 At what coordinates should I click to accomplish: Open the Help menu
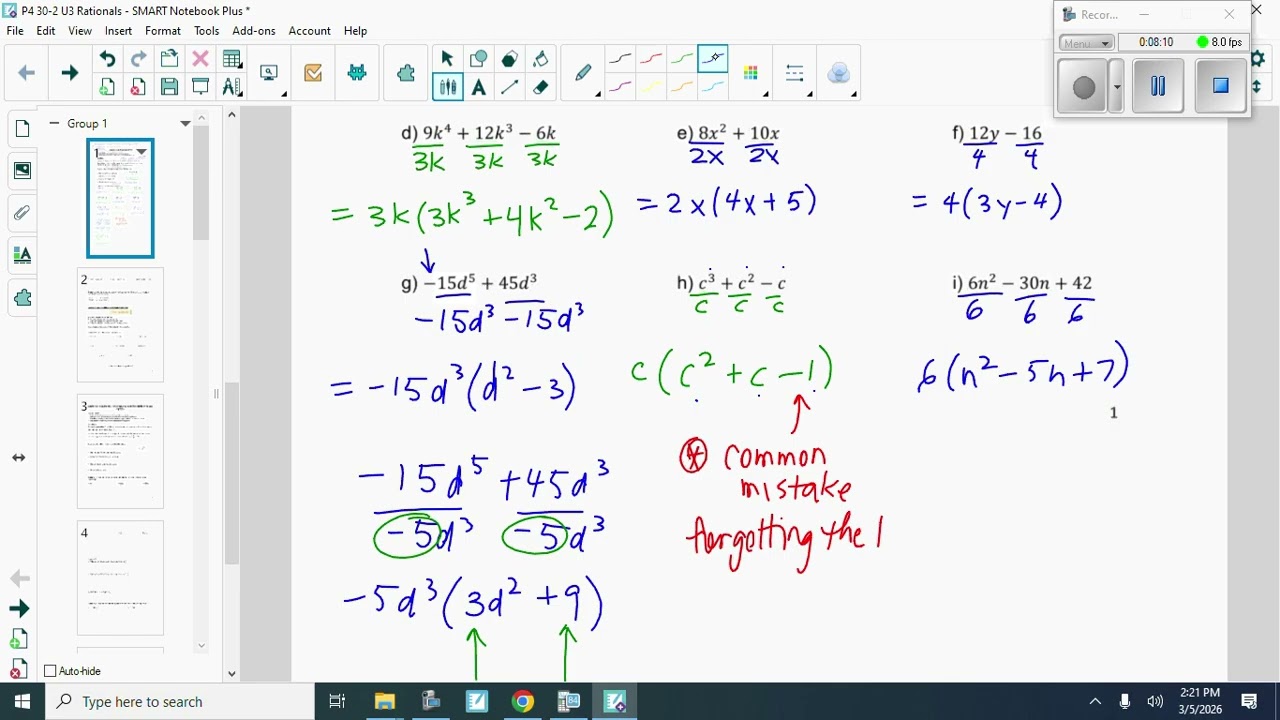(x=355, y=31)
